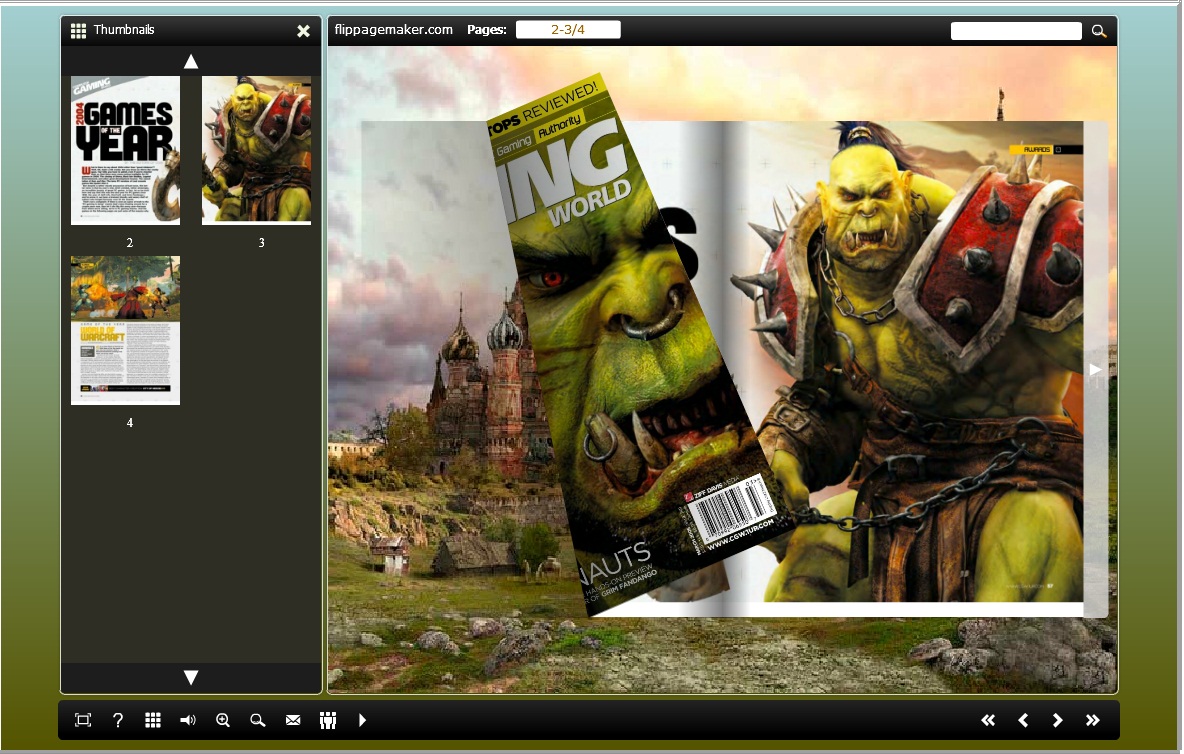Screen dimensions: 1184x754
Task: Open the flippagemaker.com link
Action: coord(393,29)
